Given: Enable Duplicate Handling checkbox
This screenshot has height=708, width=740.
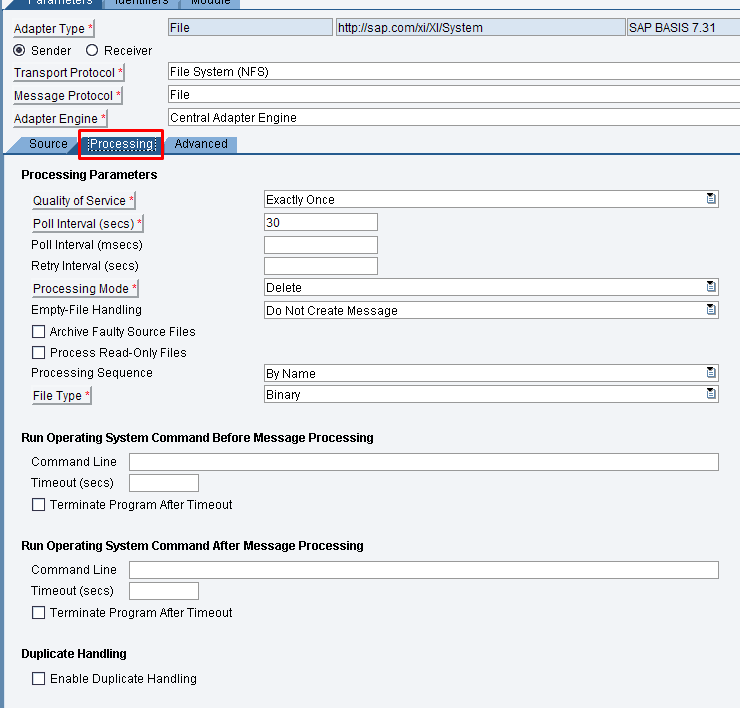Looking at the screenshot, I should [x=39, y=678].
